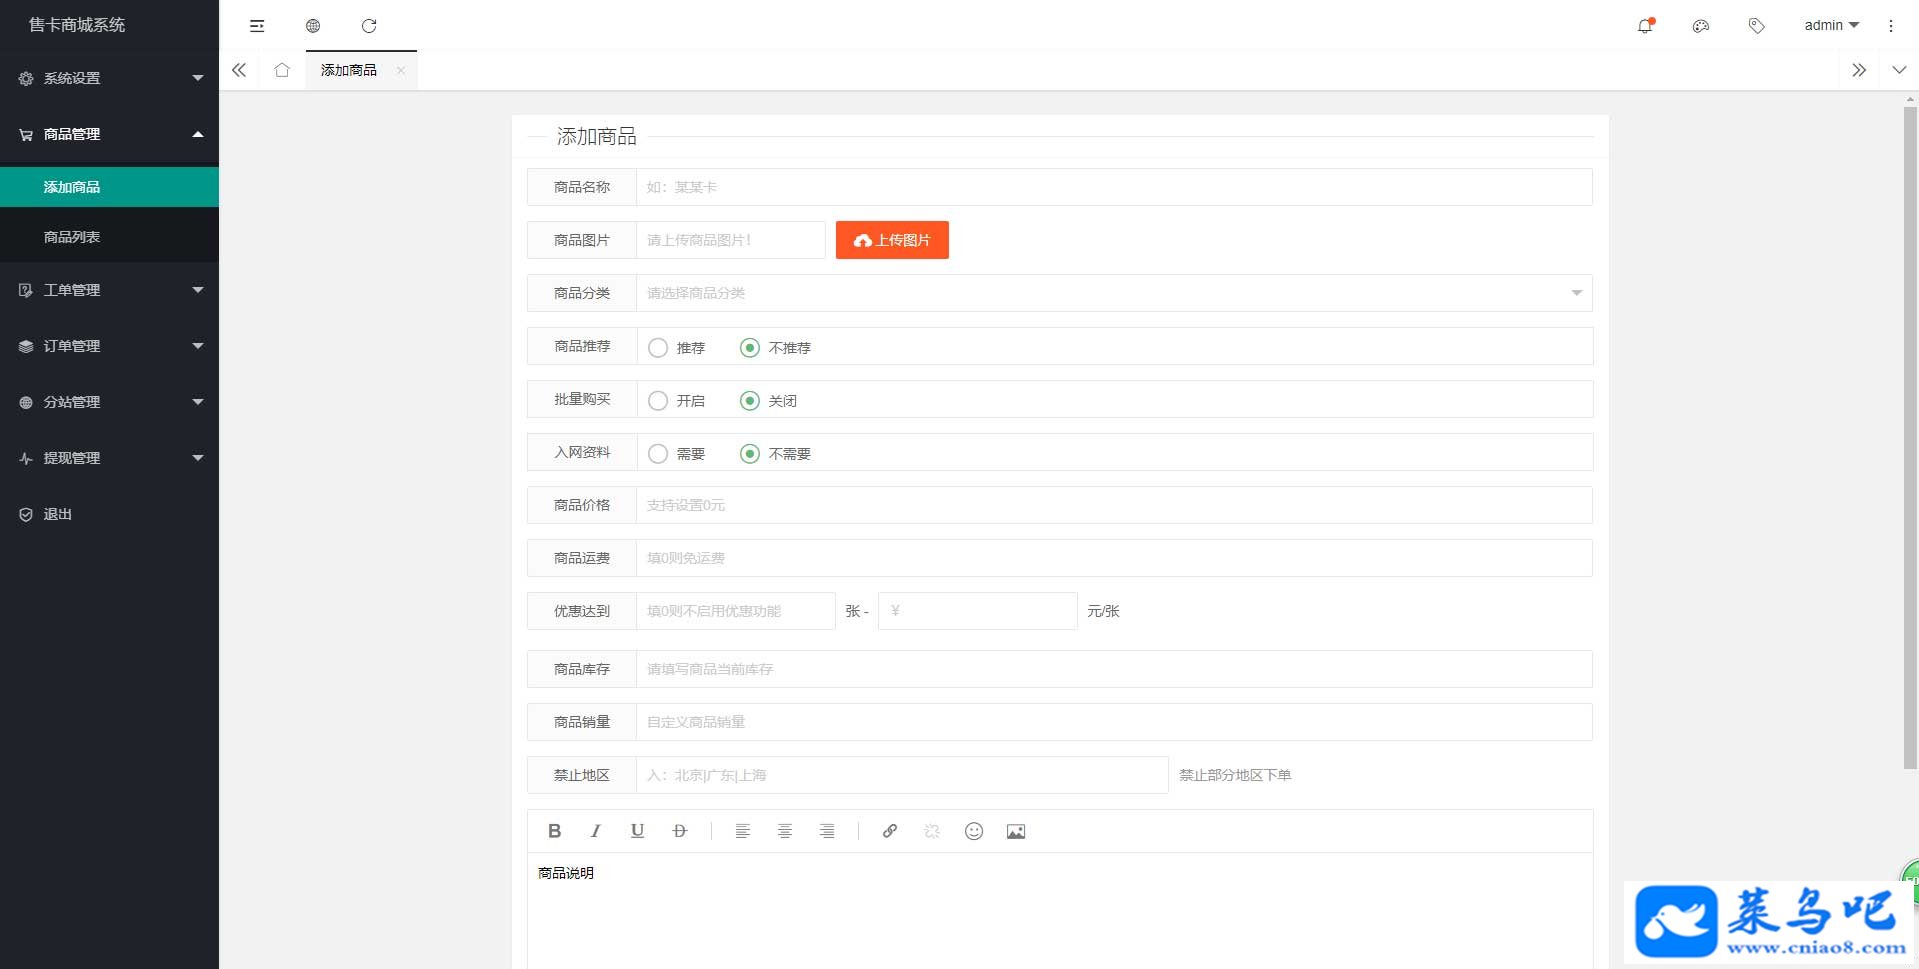
Task: Click the page vertical scrollbar
Action: [1910, 436]
